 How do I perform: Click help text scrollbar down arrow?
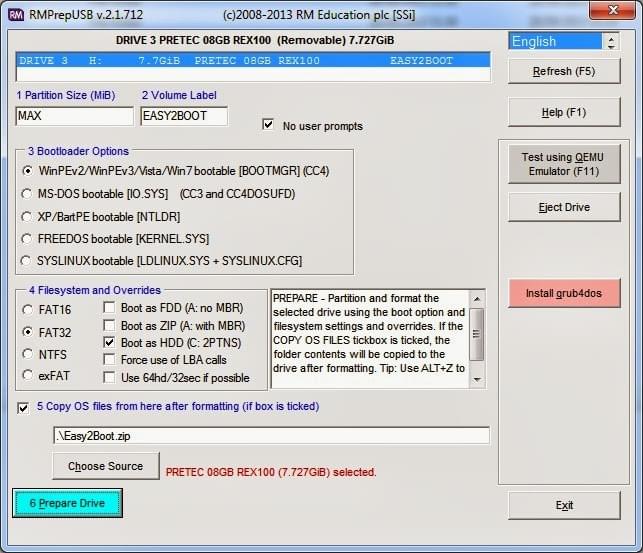coord(477,380)
